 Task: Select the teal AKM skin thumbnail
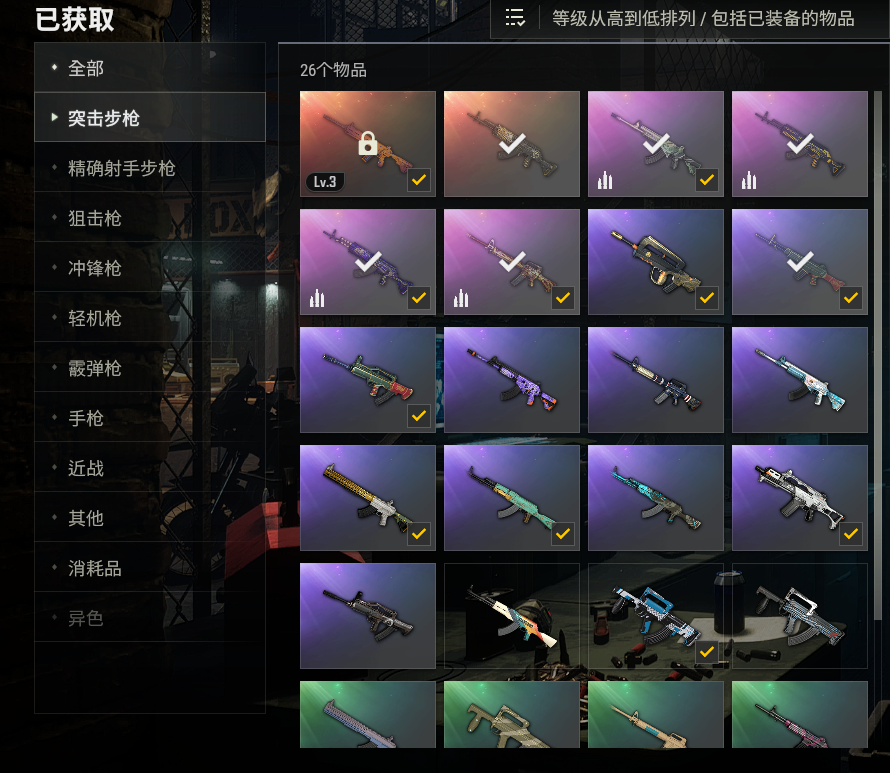coord(511,498)
